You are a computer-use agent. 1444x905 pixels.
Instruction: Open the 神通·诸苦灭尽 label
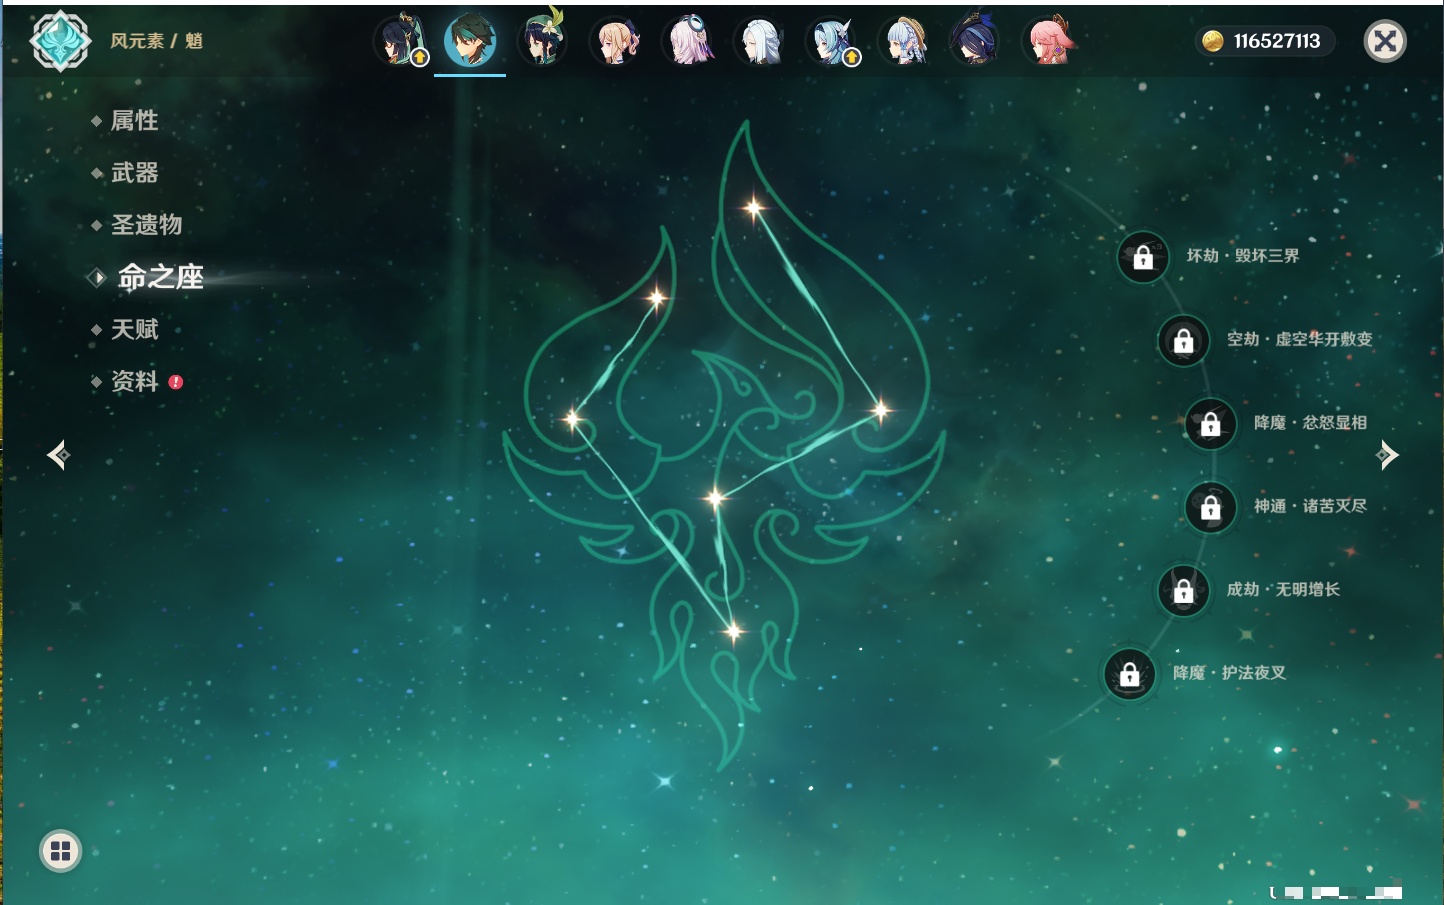(1310, 506)
